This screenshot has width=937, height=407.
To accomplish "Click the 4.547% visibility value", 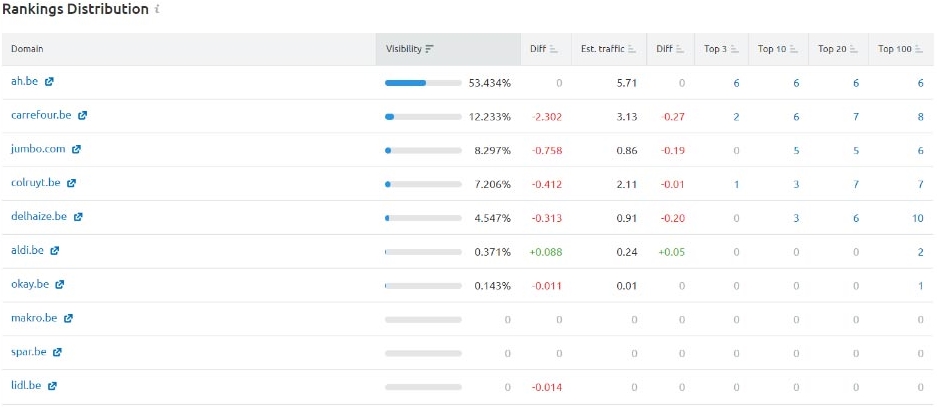I will [x=492, y=219].
